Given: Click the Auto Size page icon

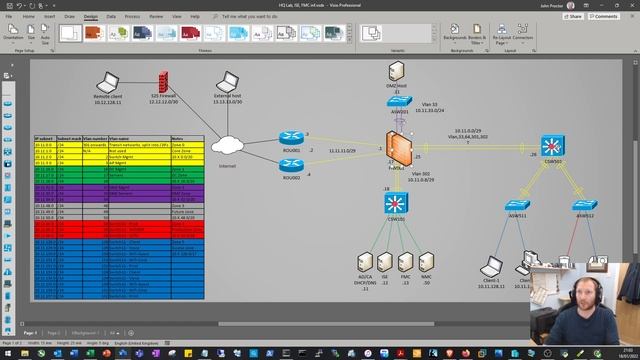Looking at the screenshot, I should (45, 33).
